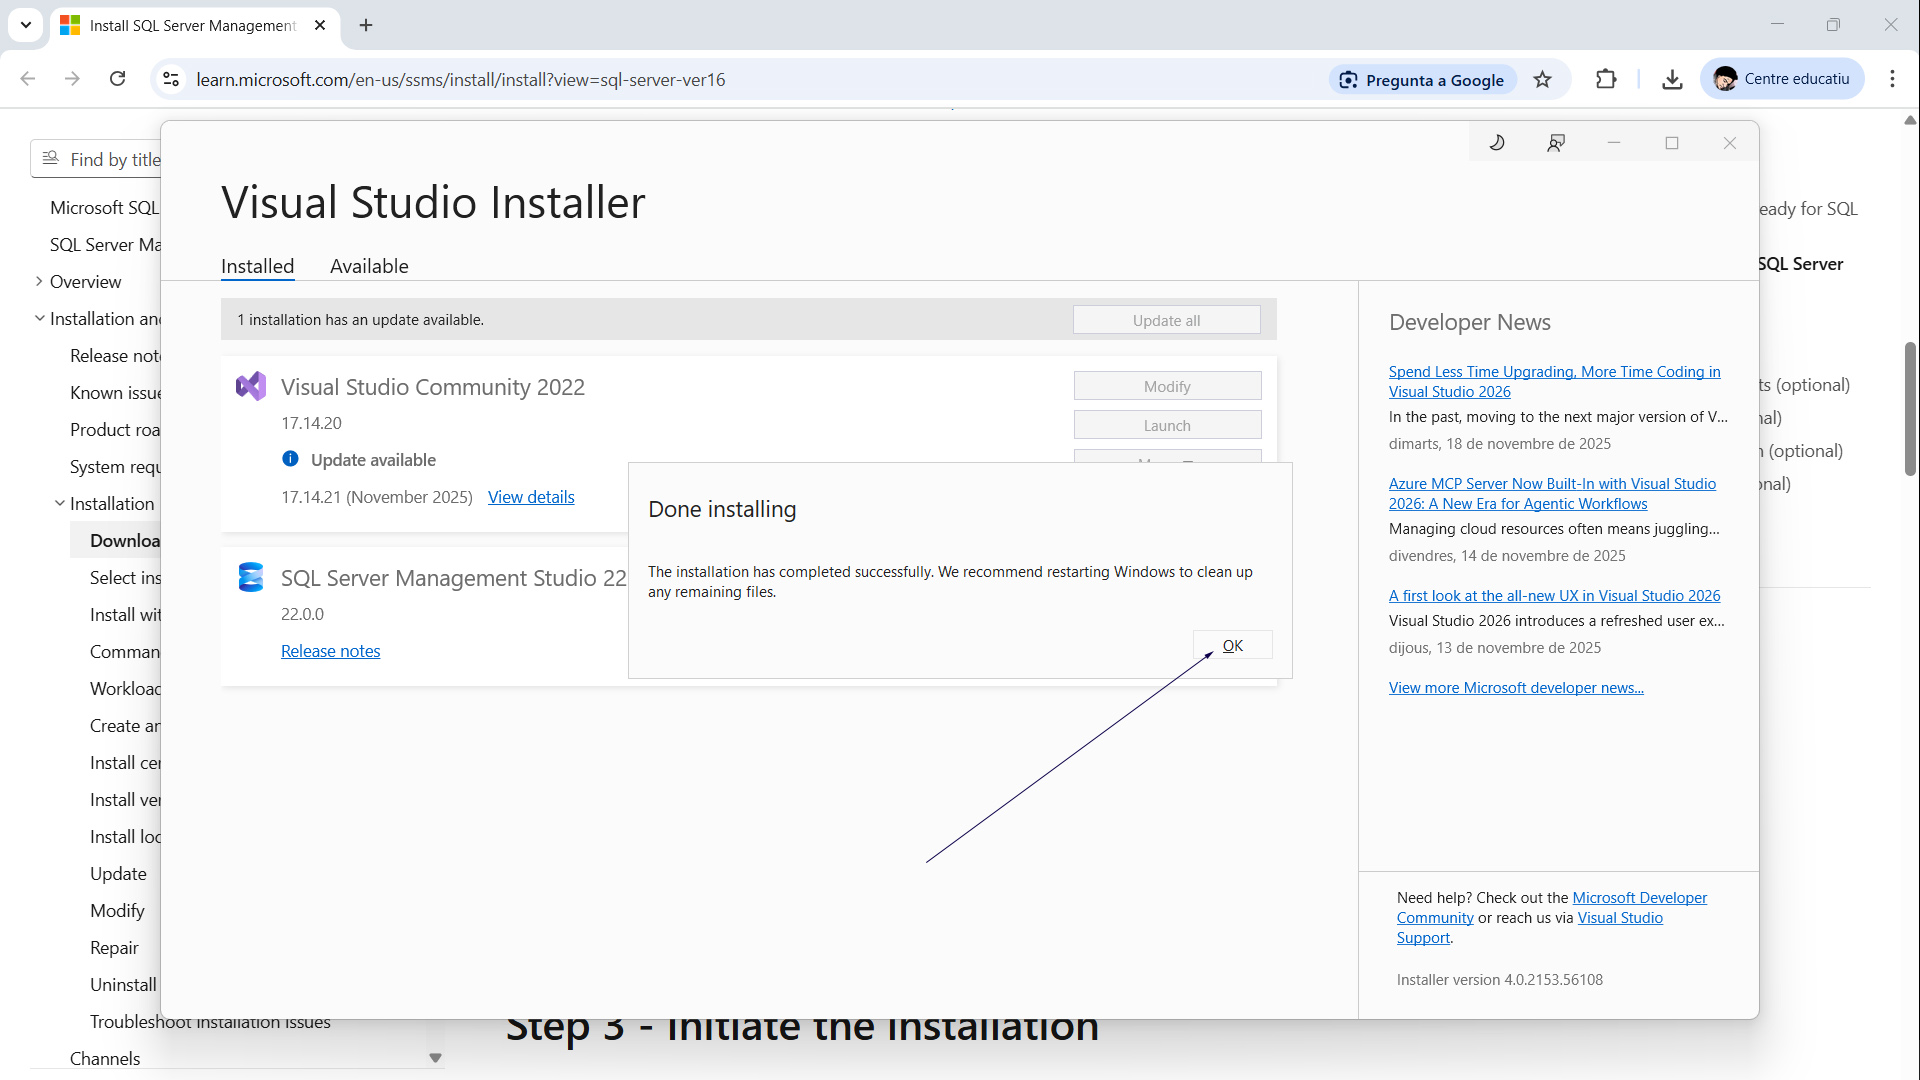Click the feedback icon in installer title bar
This screenshot has height=1080, width=1920.
pos(1555,143)
